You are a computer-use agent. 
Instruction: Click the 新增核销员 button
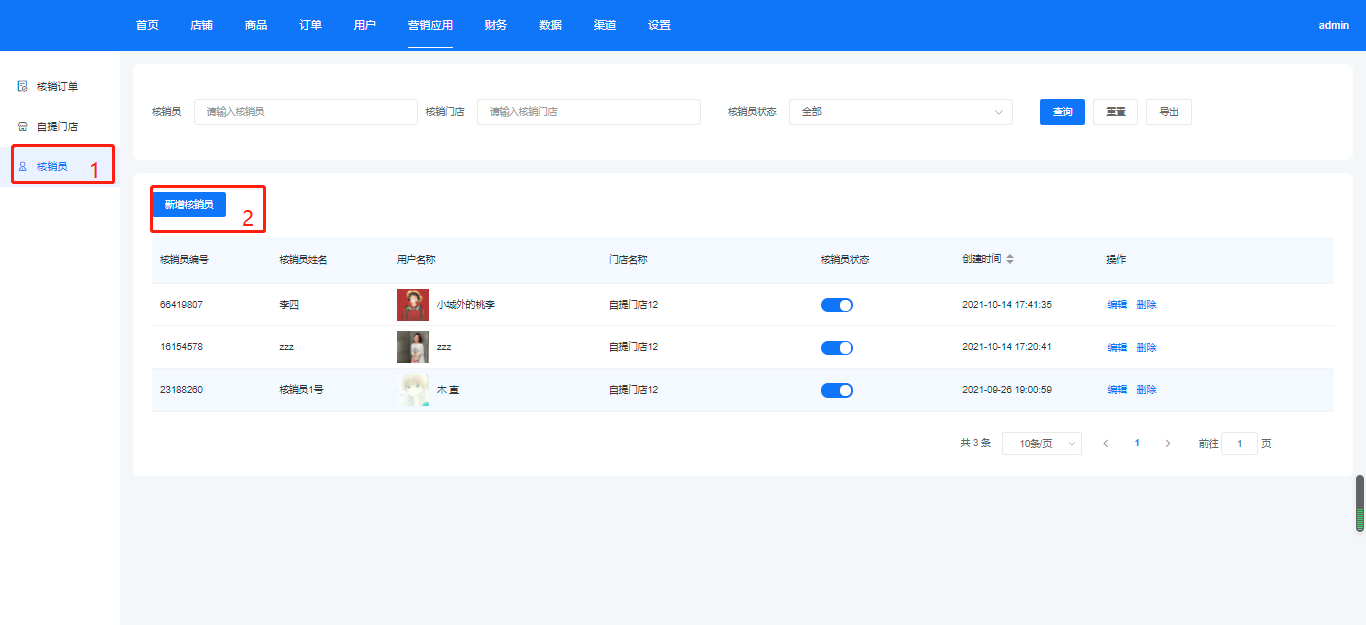click(189, 205)
